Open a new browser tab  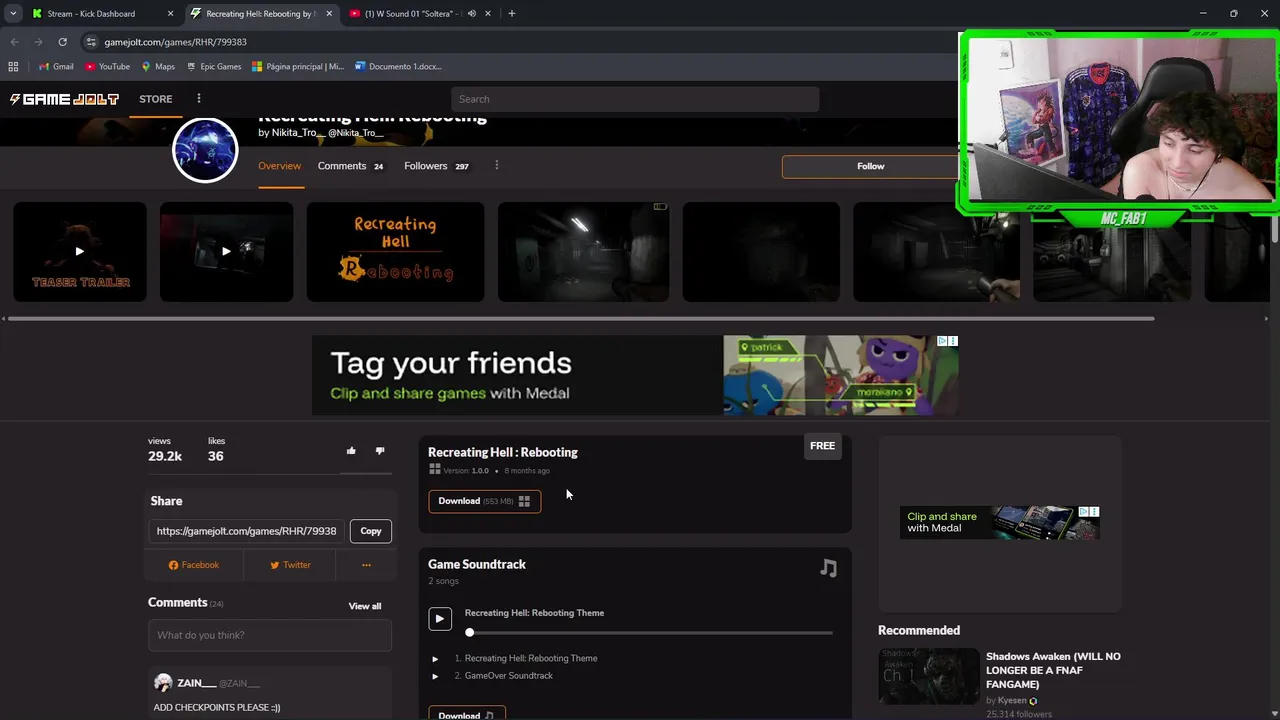click(511, 14)
